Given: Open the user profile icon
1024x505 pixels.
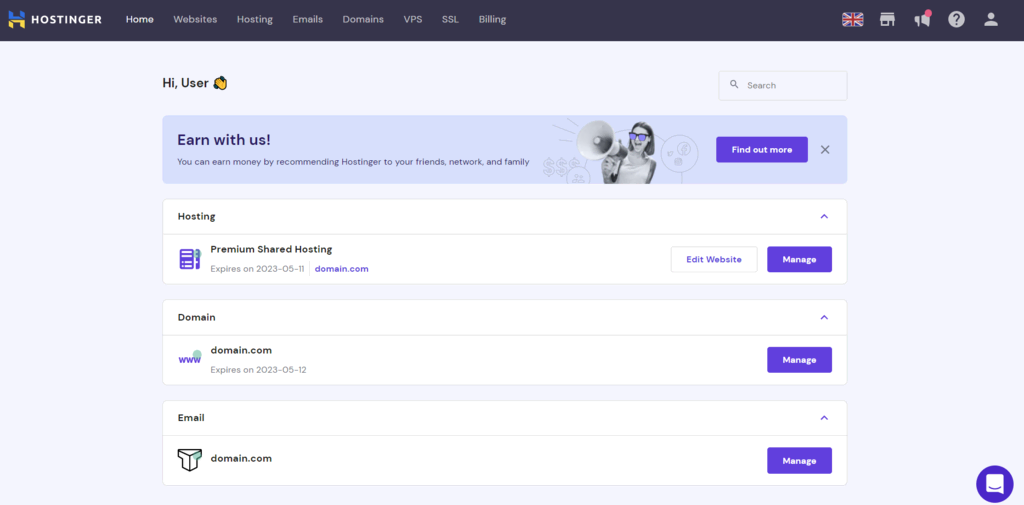Looking at the screenshot, I should (x=991, y=20).
